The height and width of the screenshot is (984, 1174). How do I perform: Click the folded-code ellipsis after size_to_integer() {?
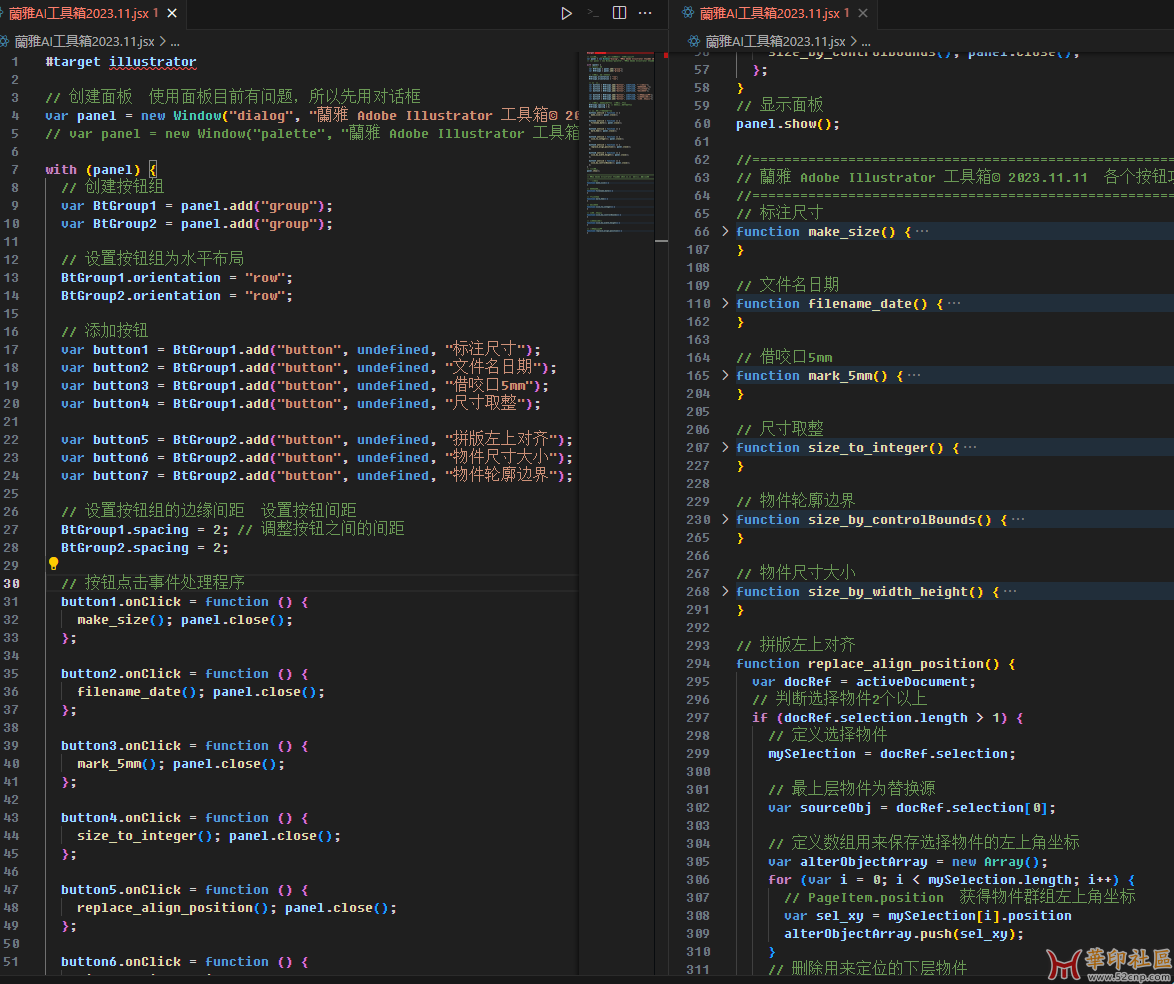[970, 447]
